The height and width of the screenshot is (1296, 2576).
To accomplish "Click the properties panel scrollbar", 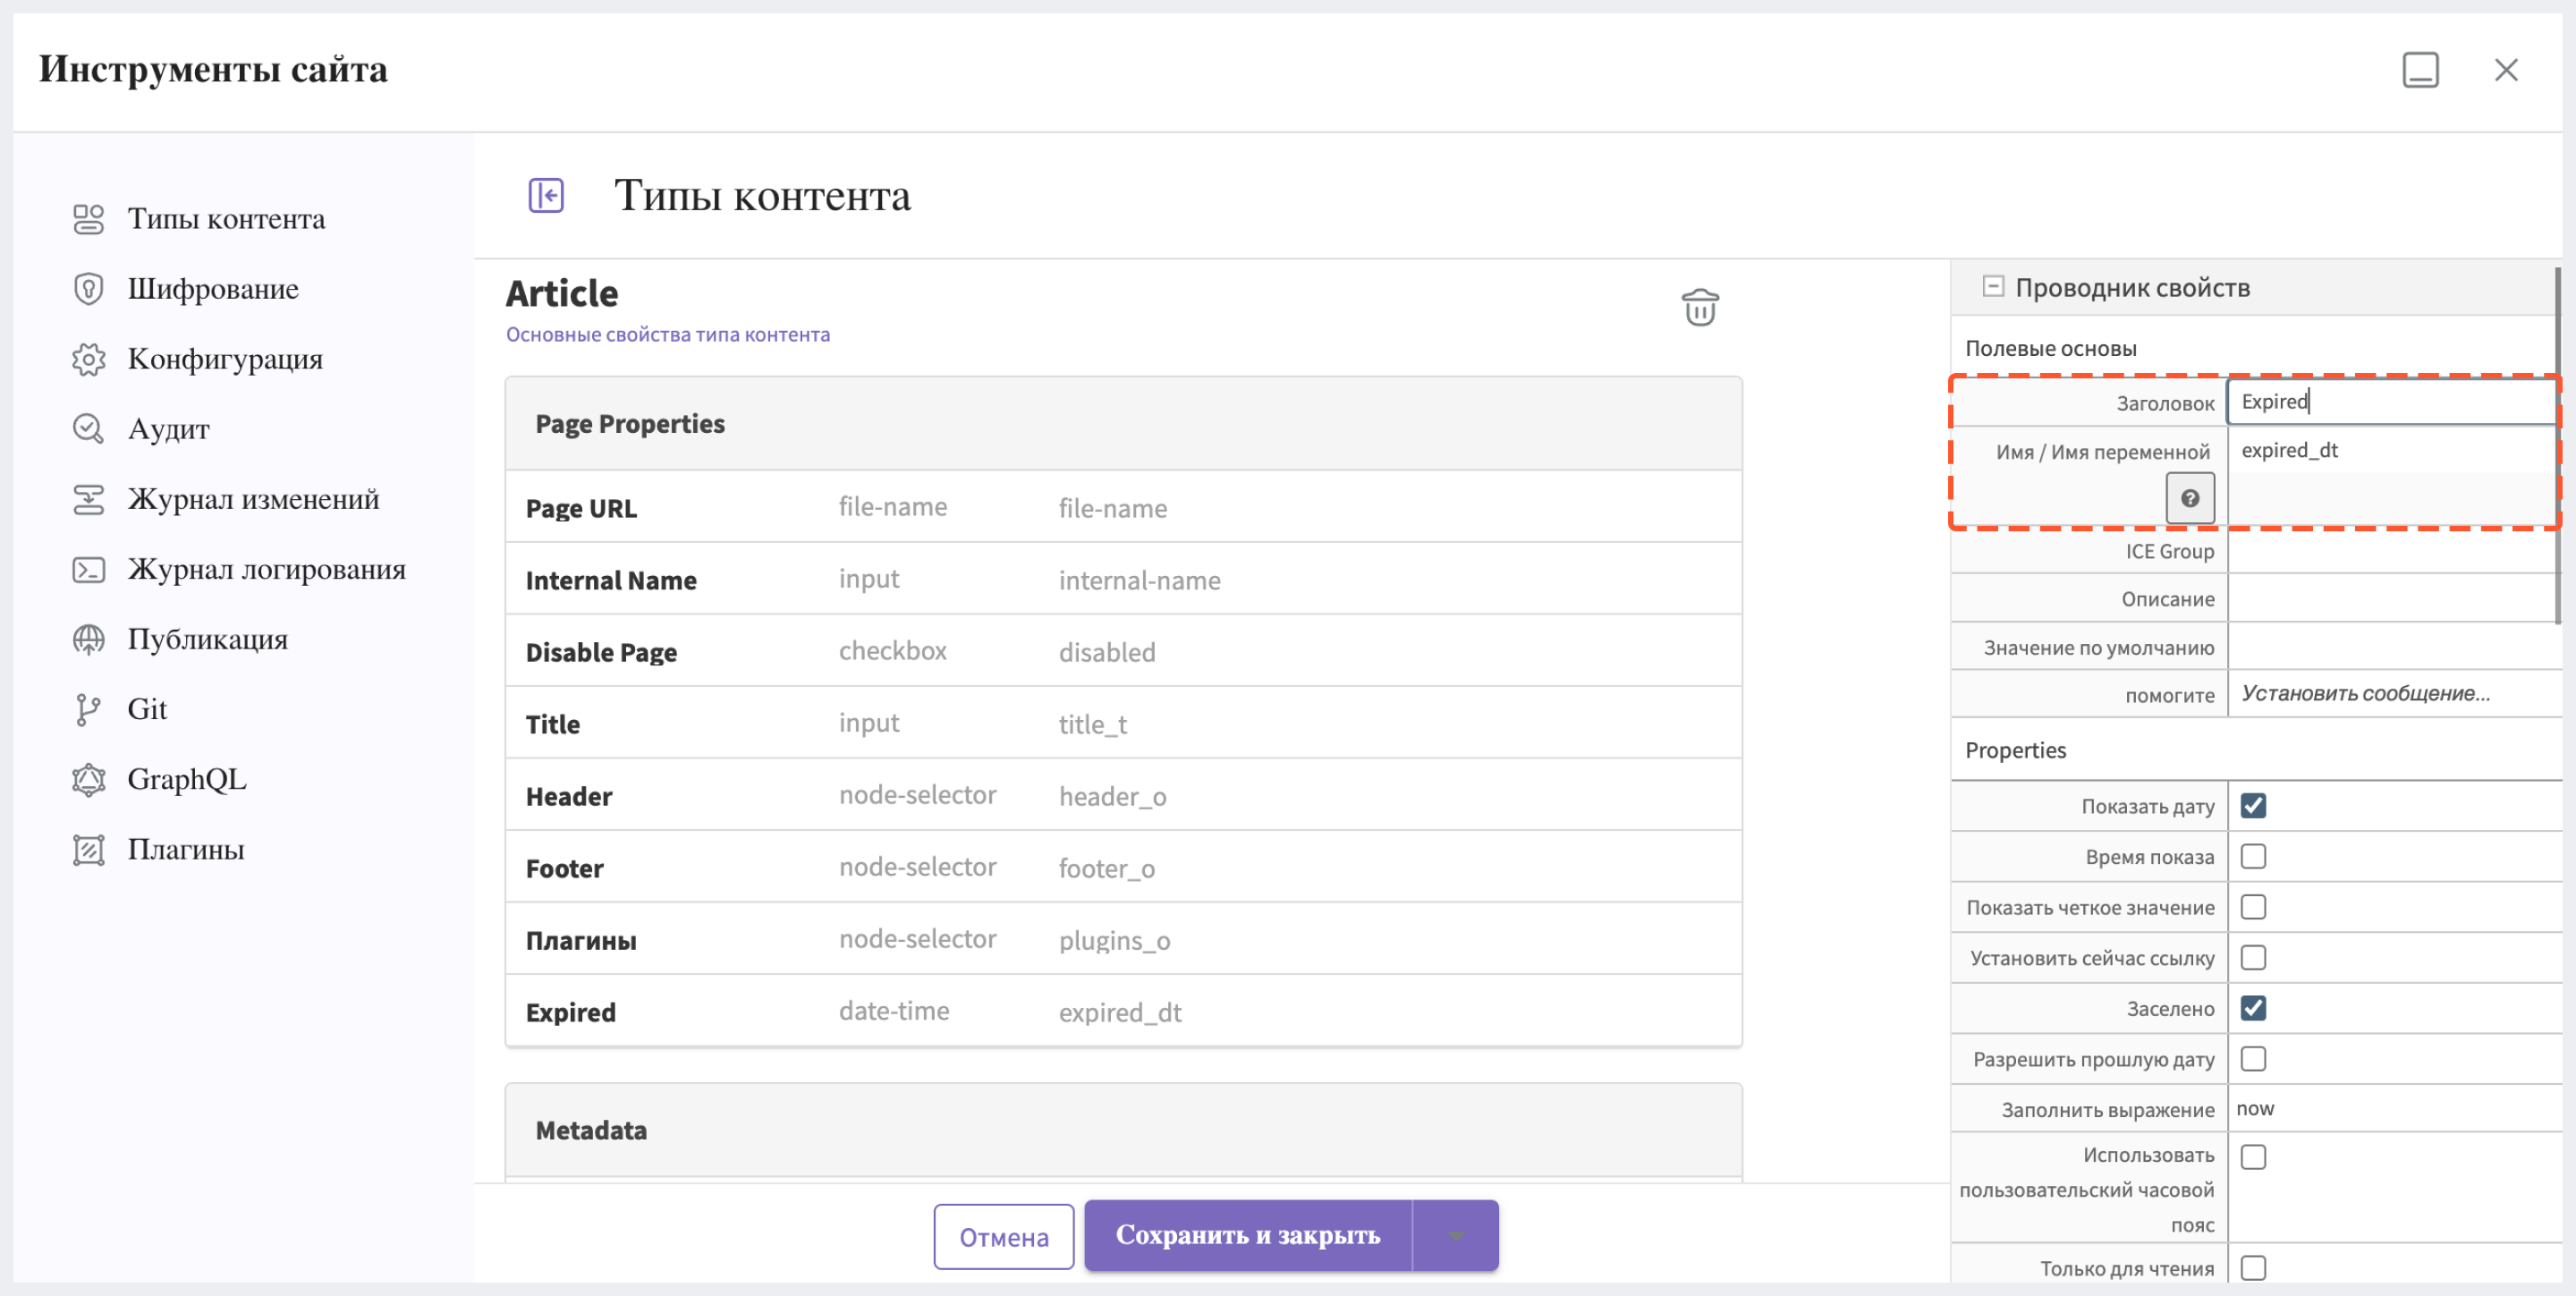I will pos(2559,447).
